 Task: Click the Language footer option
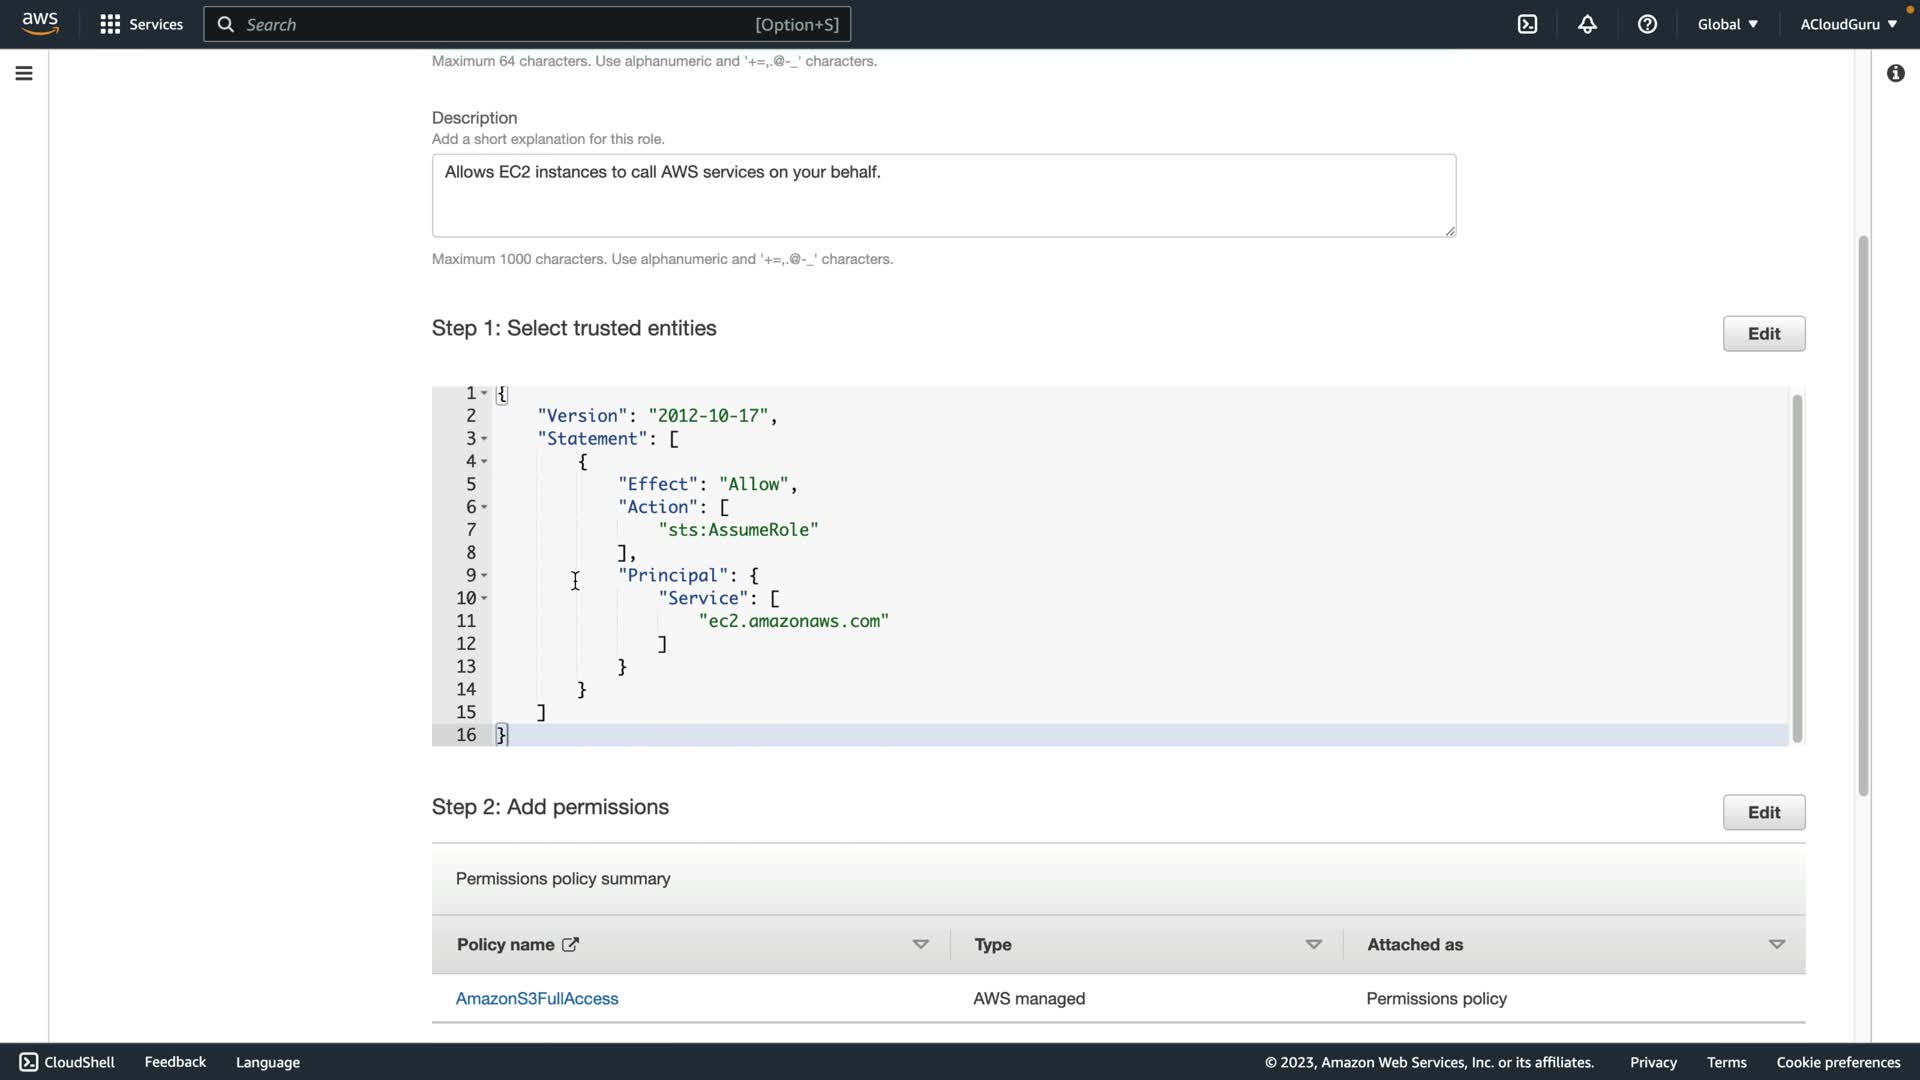pyautogui.click(x=267, y=1062)
